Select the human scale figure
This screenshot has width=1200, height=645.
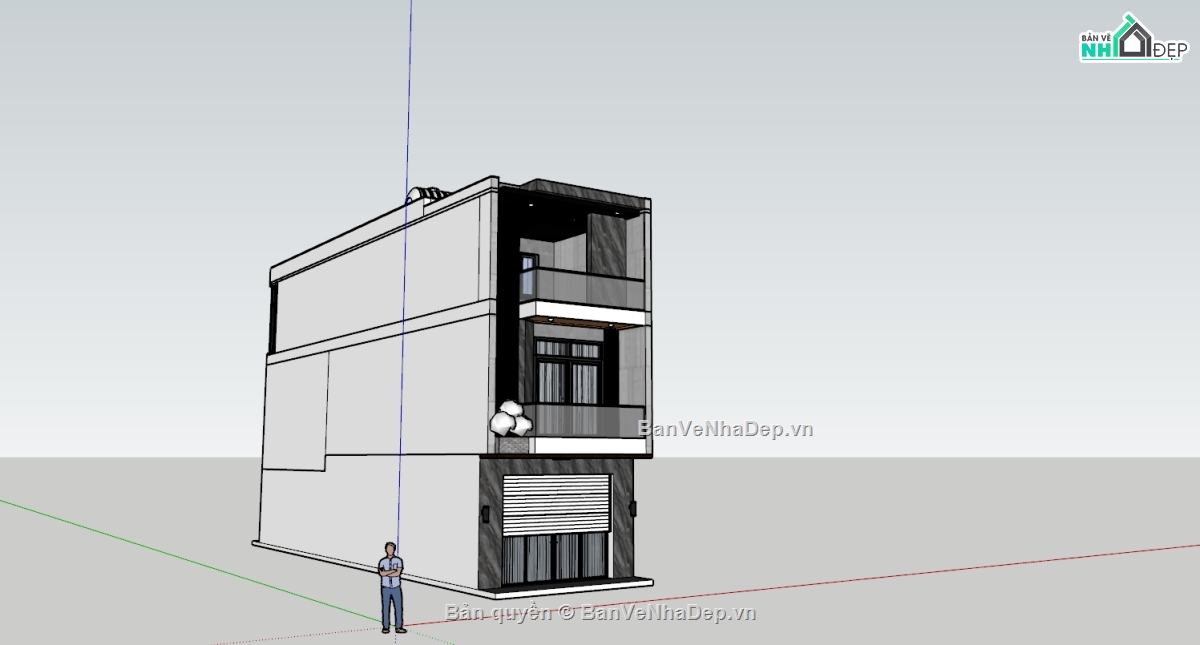391,587
